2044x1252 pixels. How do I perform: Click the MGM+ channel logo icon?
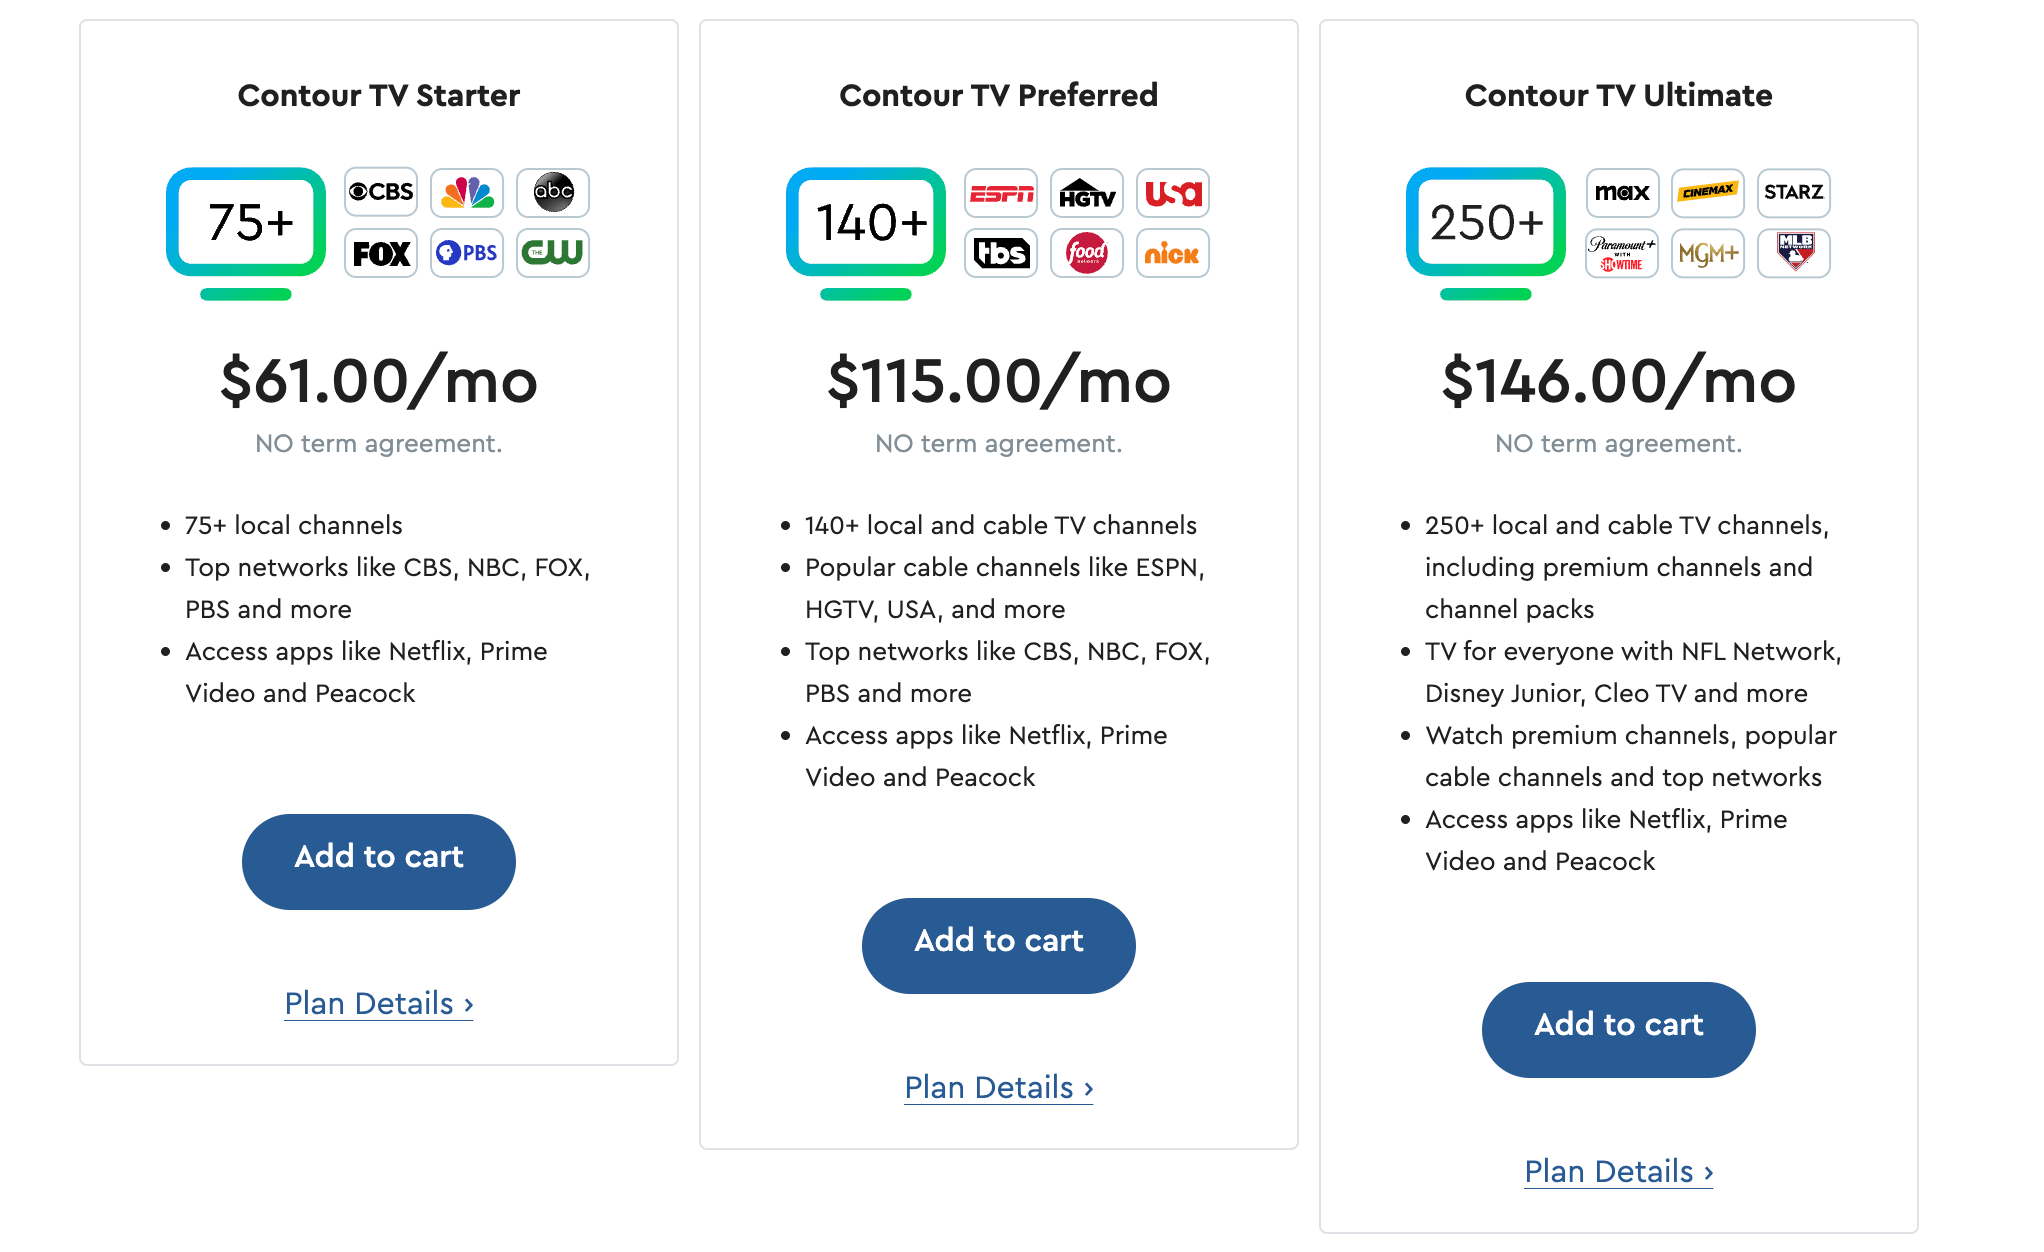(1708, 253)
